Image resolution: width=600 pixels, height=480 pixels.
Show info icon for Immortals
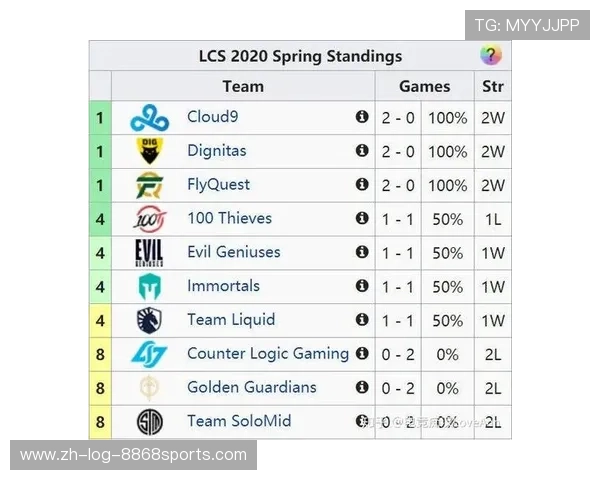click(x=362, y=286)
